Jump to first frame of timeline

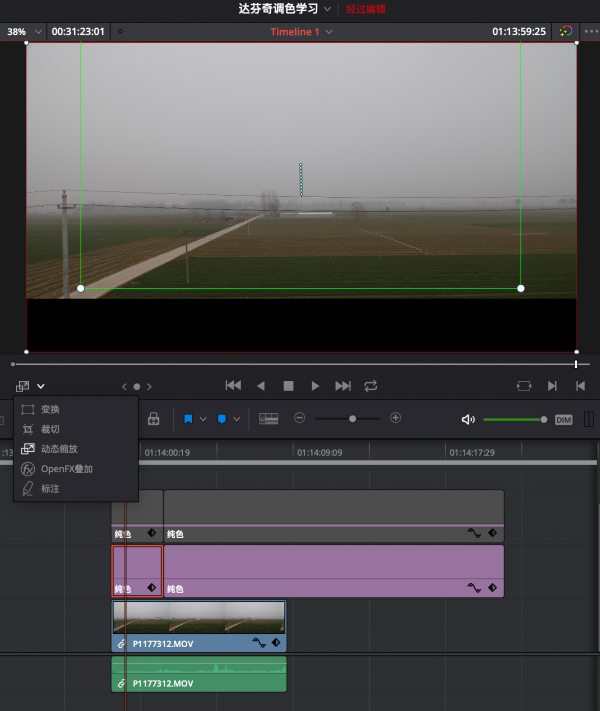(233, 386)
